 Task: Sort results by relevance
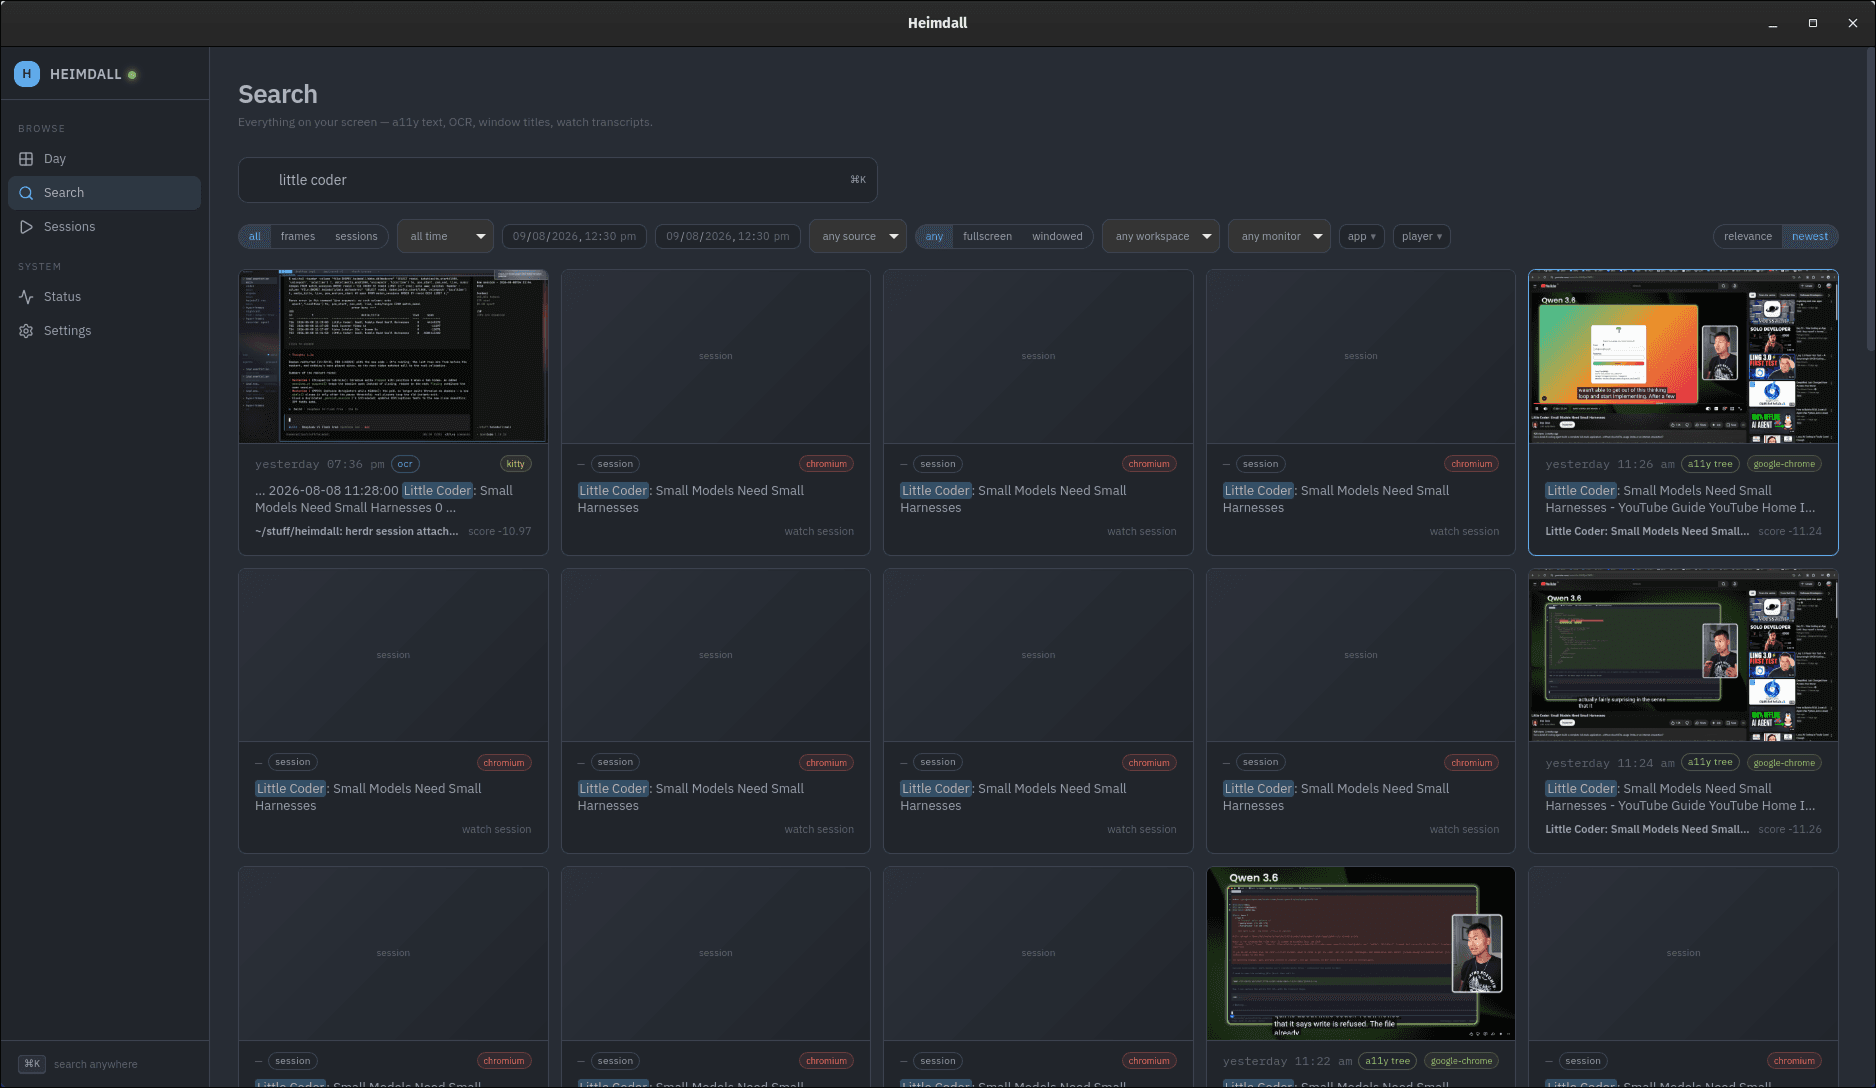(1748, 237)
